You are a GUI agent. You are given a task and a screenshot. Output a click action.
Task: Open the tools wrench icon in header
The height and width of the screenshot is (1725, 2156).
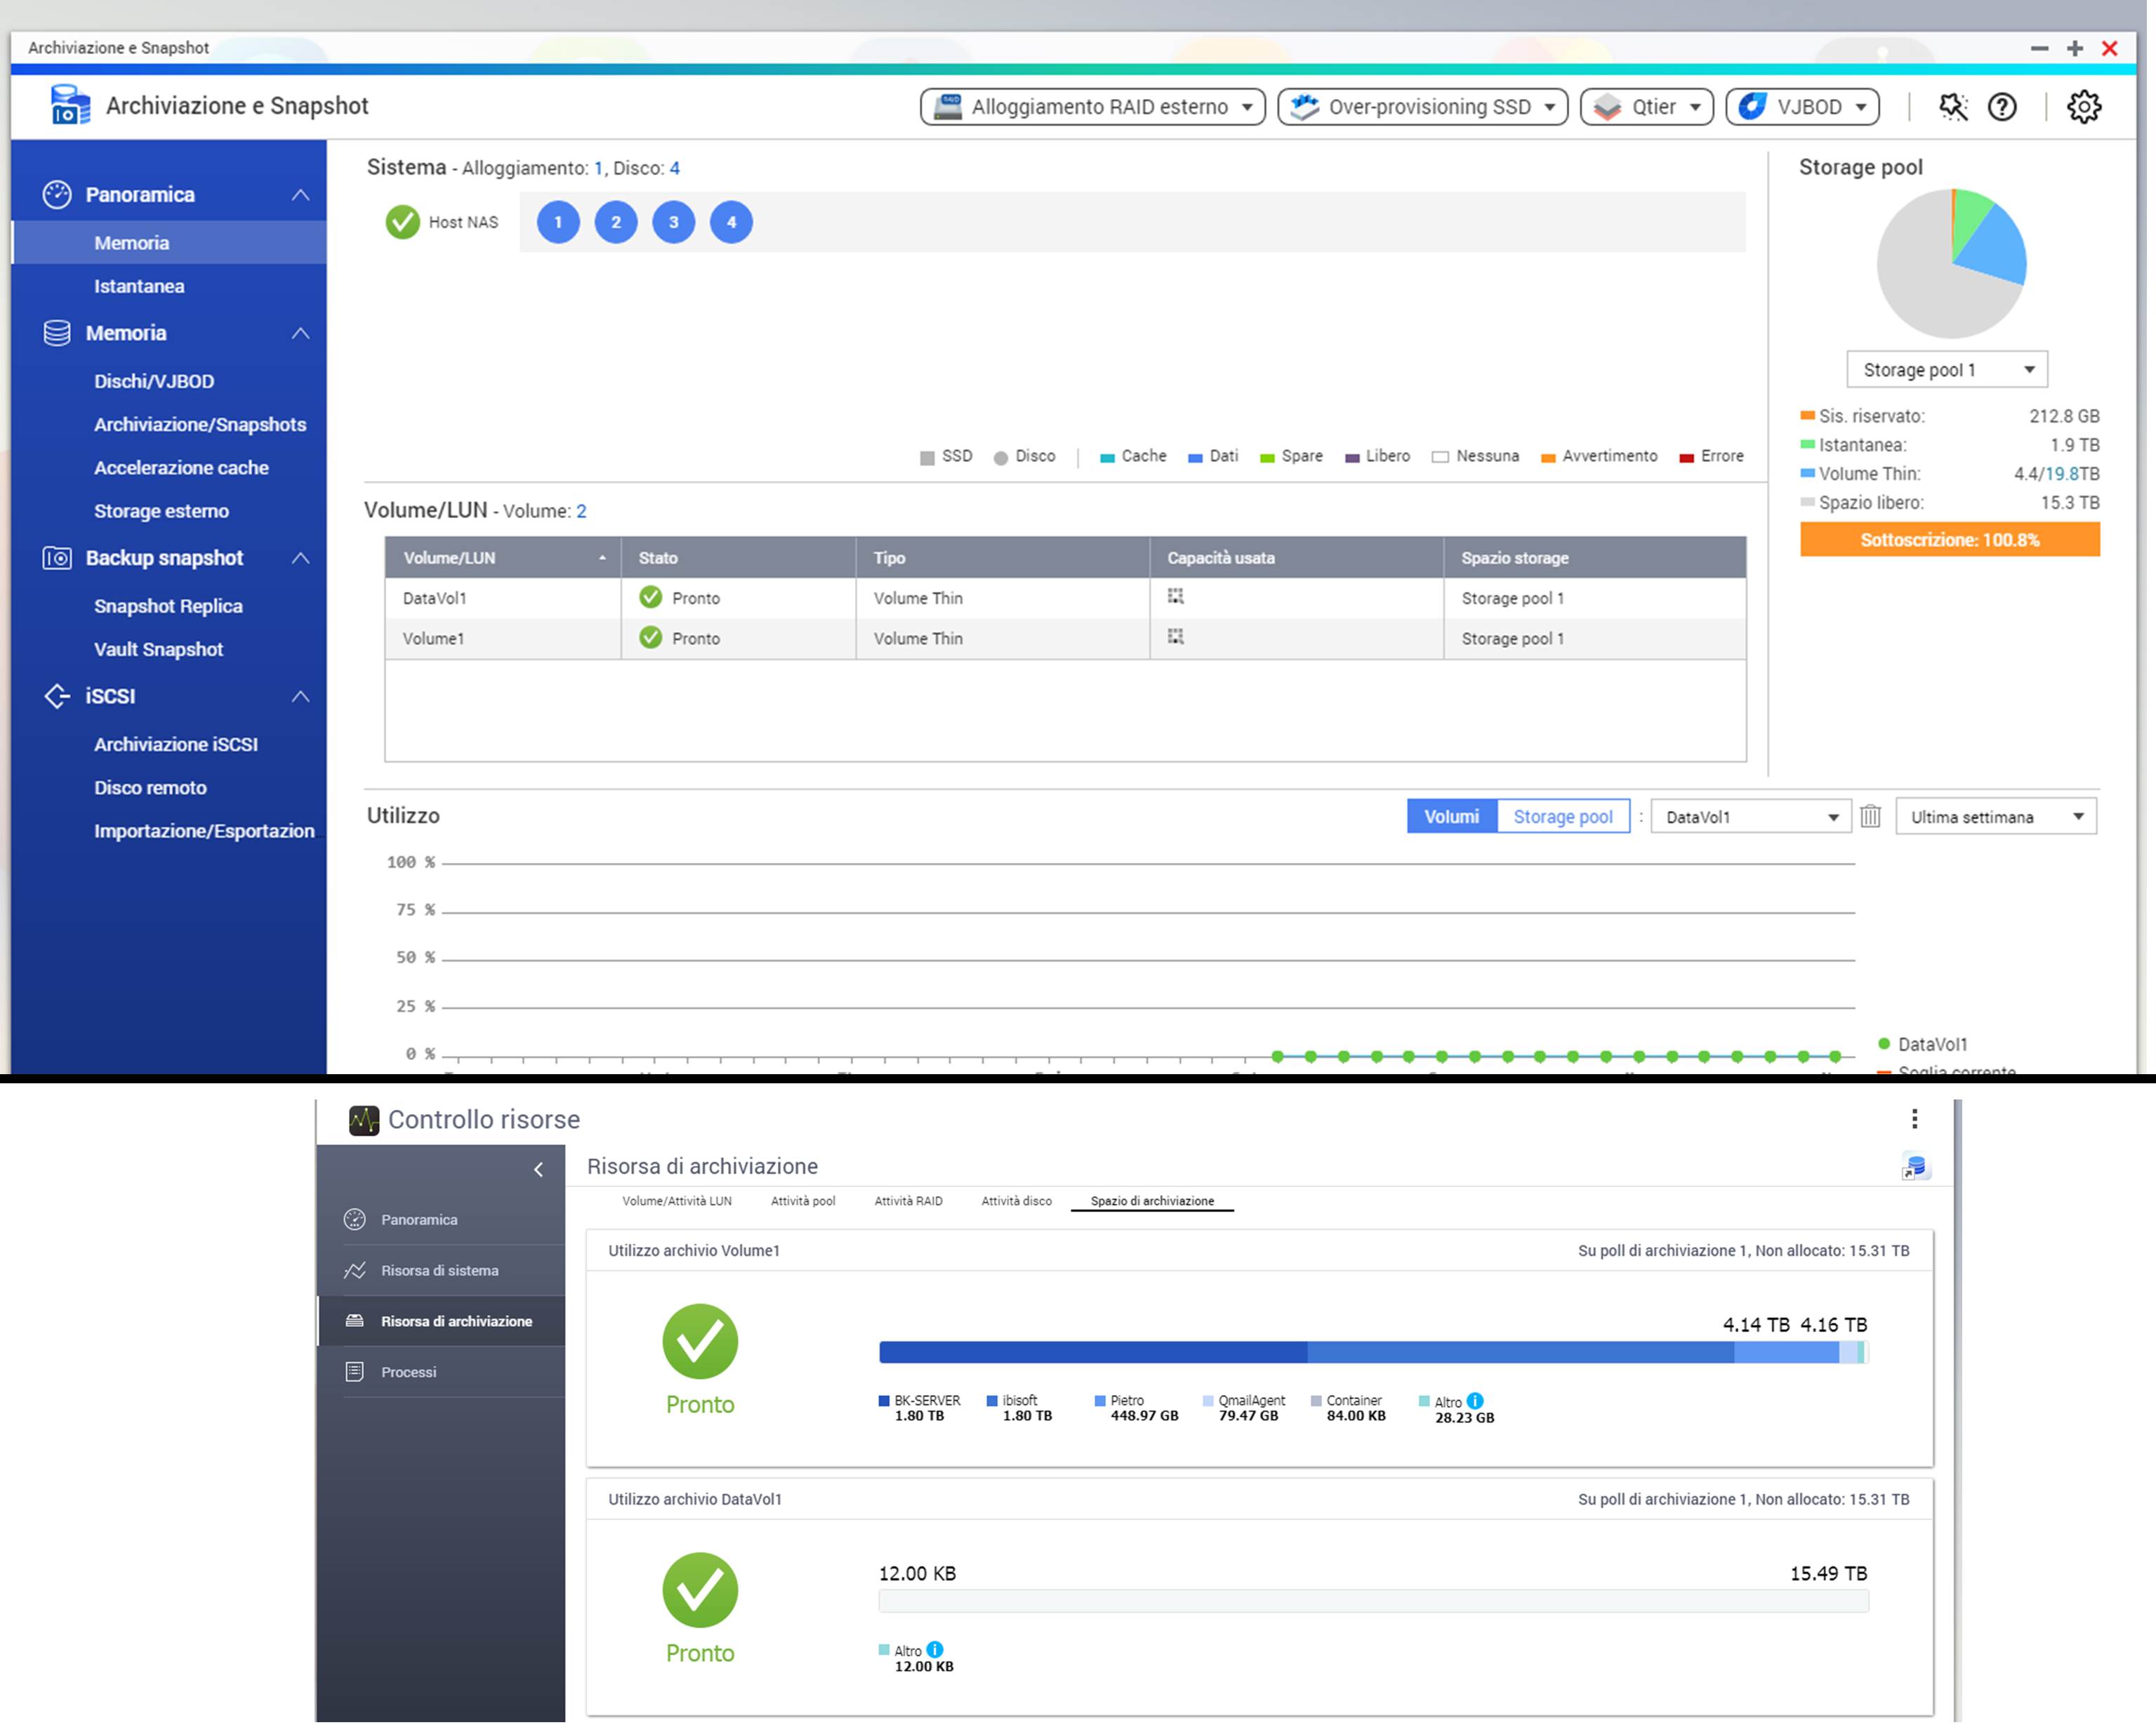coord(1952,107)
